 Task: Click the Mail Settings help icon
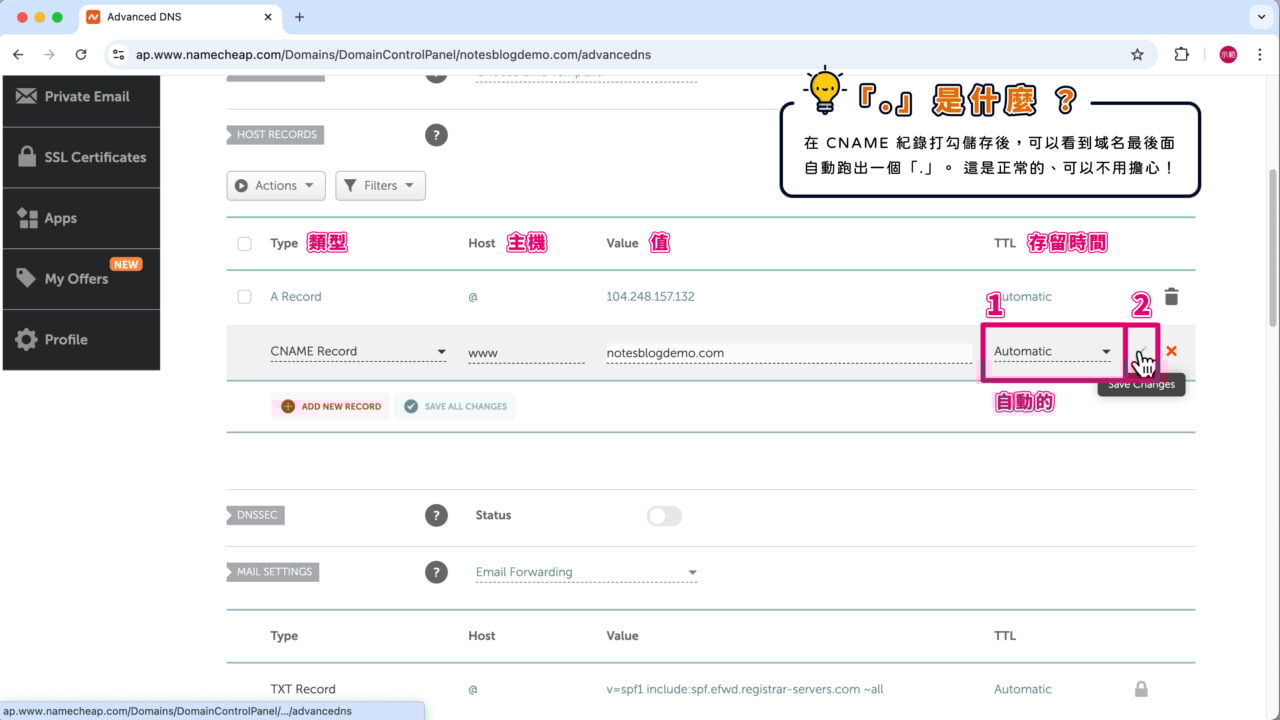point(436,571)
